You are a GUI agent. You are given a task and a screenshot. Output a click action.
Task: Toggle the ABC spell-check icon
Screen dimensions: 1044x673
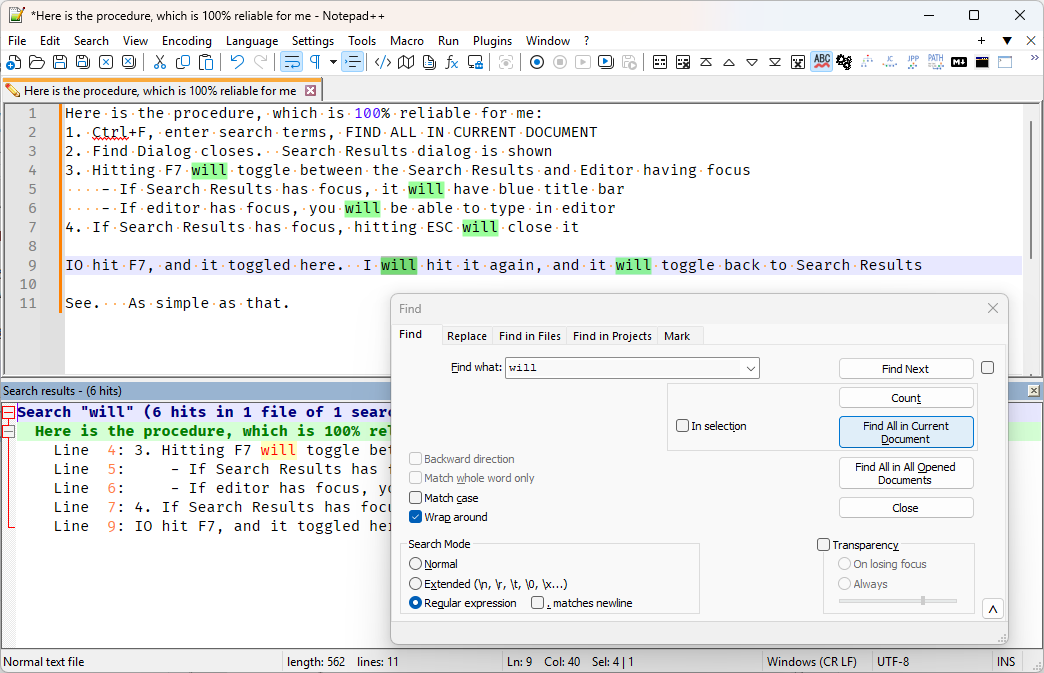(x=822, y=62)
